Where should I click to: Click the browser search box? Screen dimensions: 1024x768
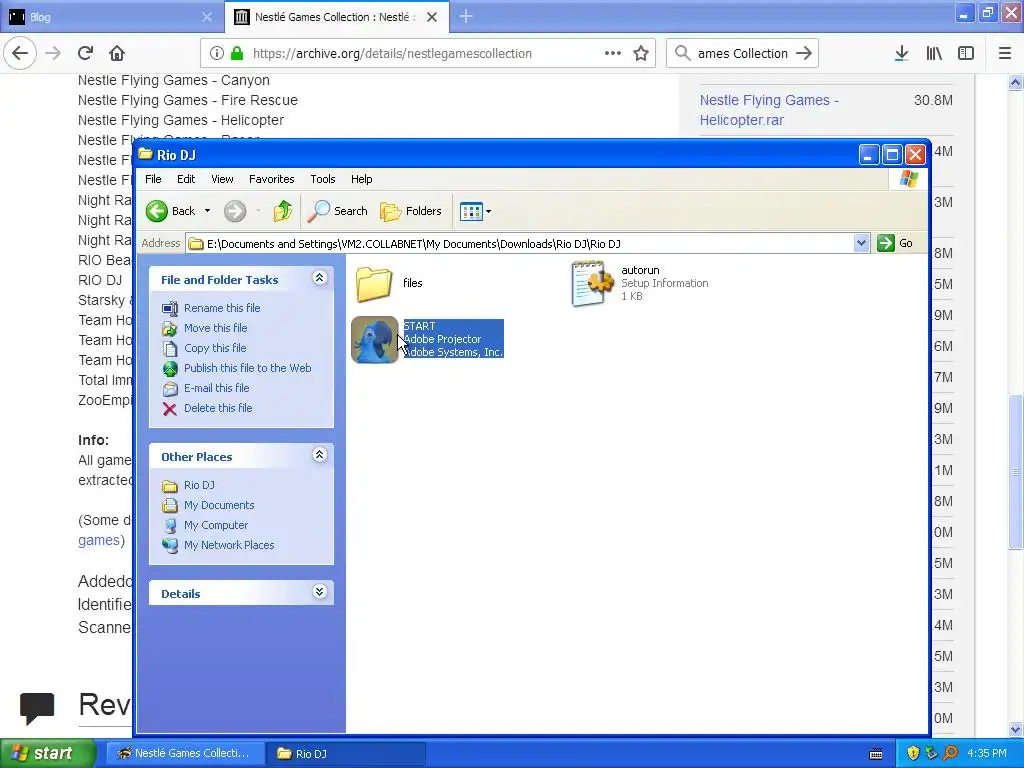click(743, 54)
